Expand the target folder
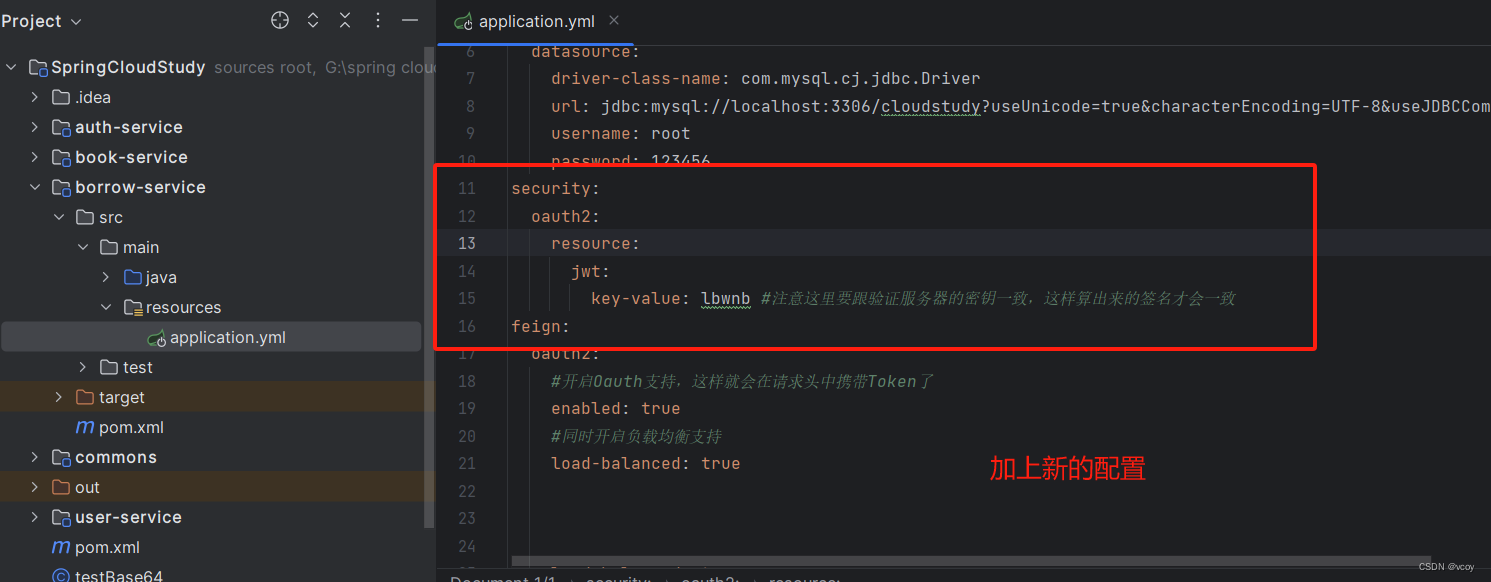This screenshot has height=582, width=1491. pos(59,397)
